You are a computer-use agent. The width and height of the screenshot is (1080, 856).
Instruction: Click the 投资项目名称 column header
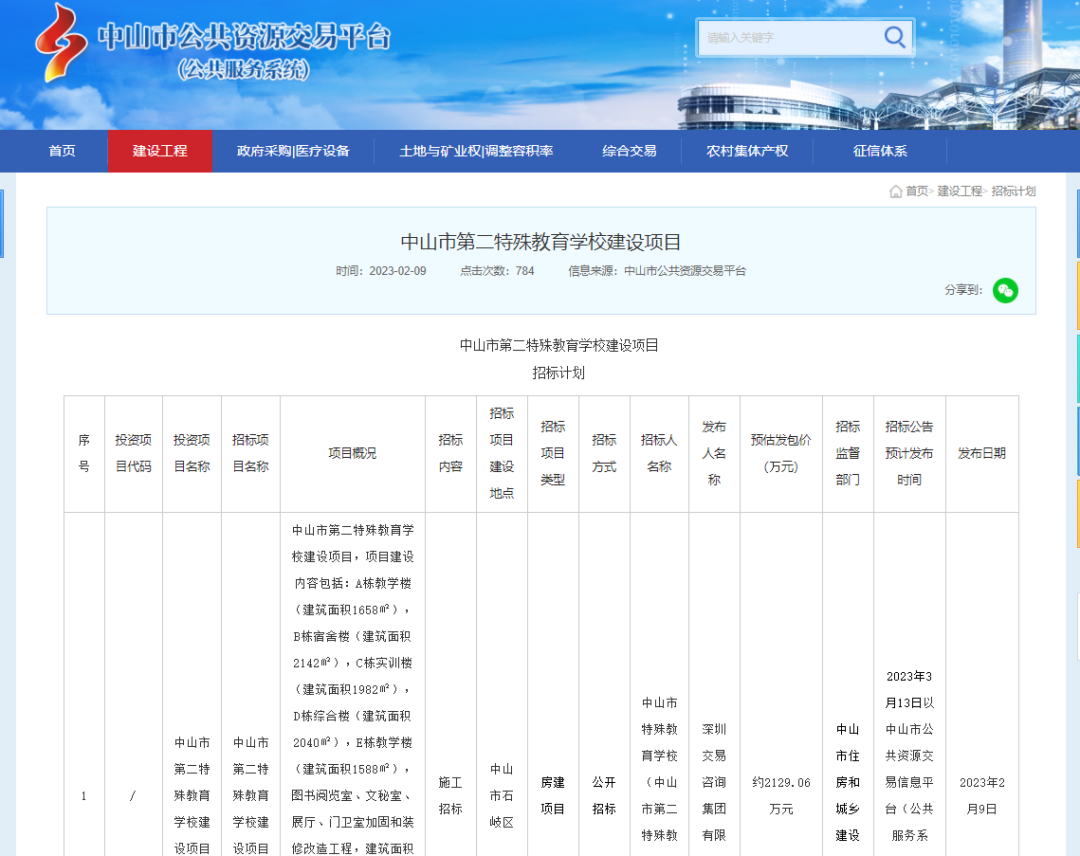coord(191,453)
